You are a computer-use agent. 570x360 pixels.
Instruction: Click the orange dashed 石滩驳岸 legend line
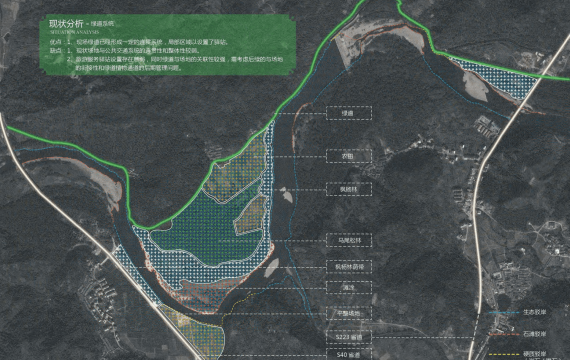[503, 334]
